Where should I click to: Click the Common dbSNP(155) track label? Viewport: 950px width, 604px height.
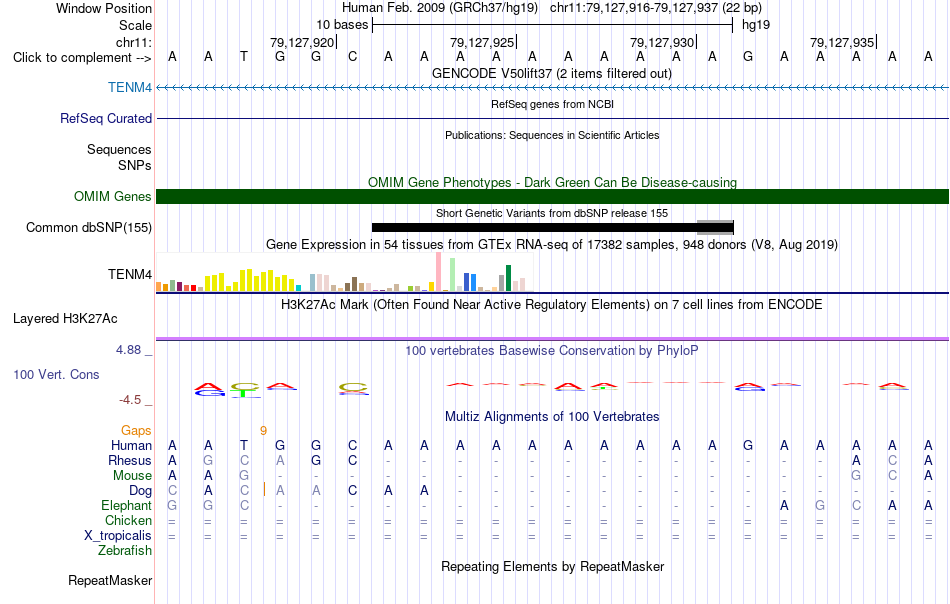coord(89,227)
